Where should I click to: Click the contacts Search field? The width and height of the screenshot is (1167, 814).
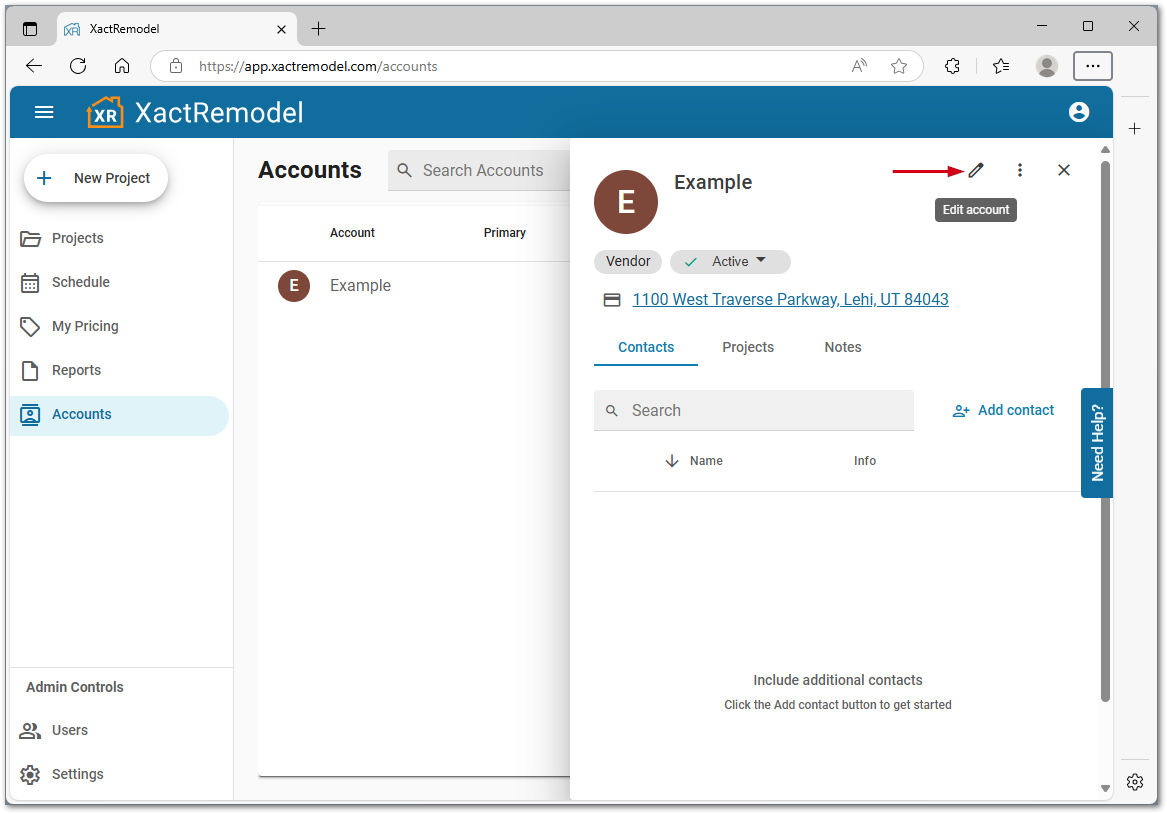[754, 411]
